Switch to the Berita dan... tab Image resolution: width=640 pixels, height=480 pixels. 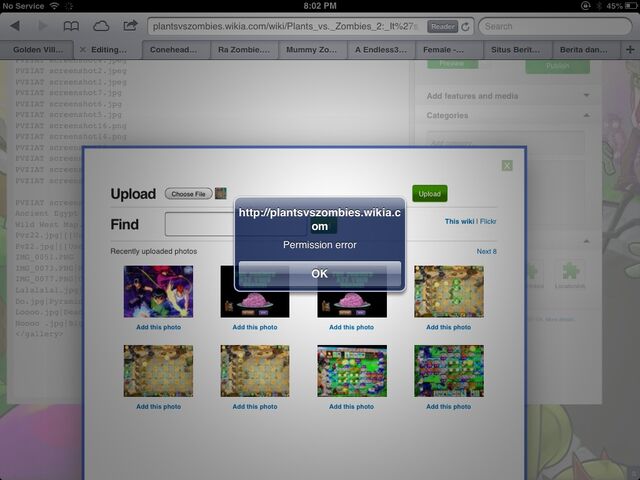[x=584, y=49]
